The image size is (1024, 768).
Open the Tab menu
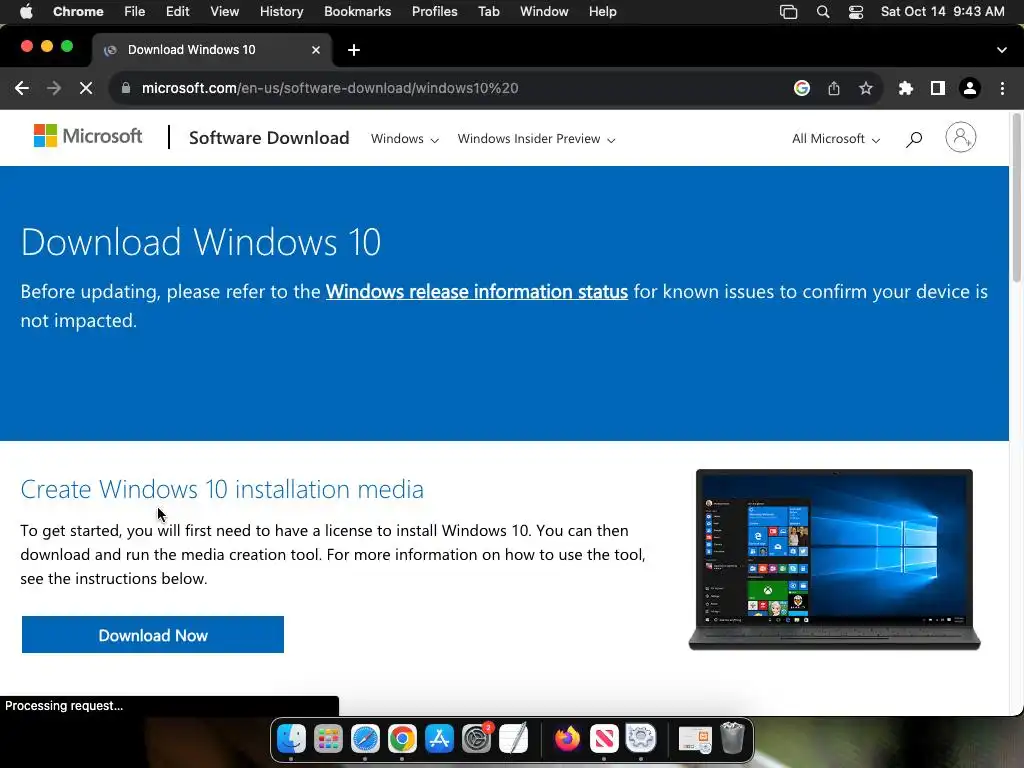pyautogui.click(x=488, y=12)
